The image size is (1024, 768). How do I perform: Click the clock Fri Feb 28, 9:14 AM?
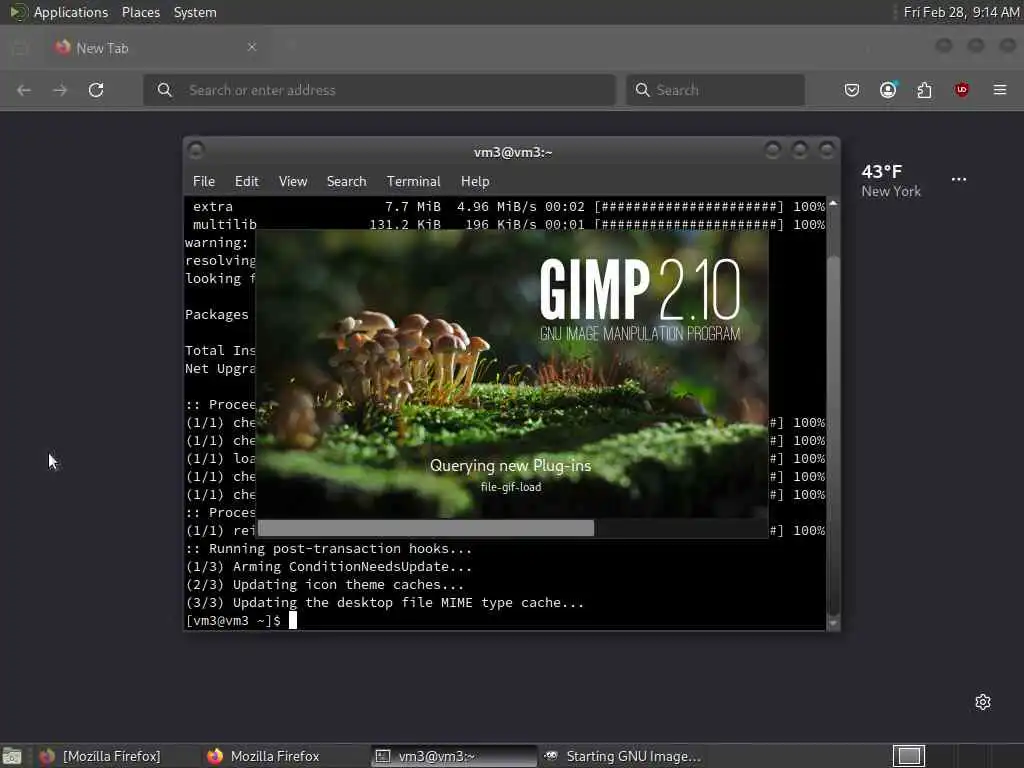point(961,12)
